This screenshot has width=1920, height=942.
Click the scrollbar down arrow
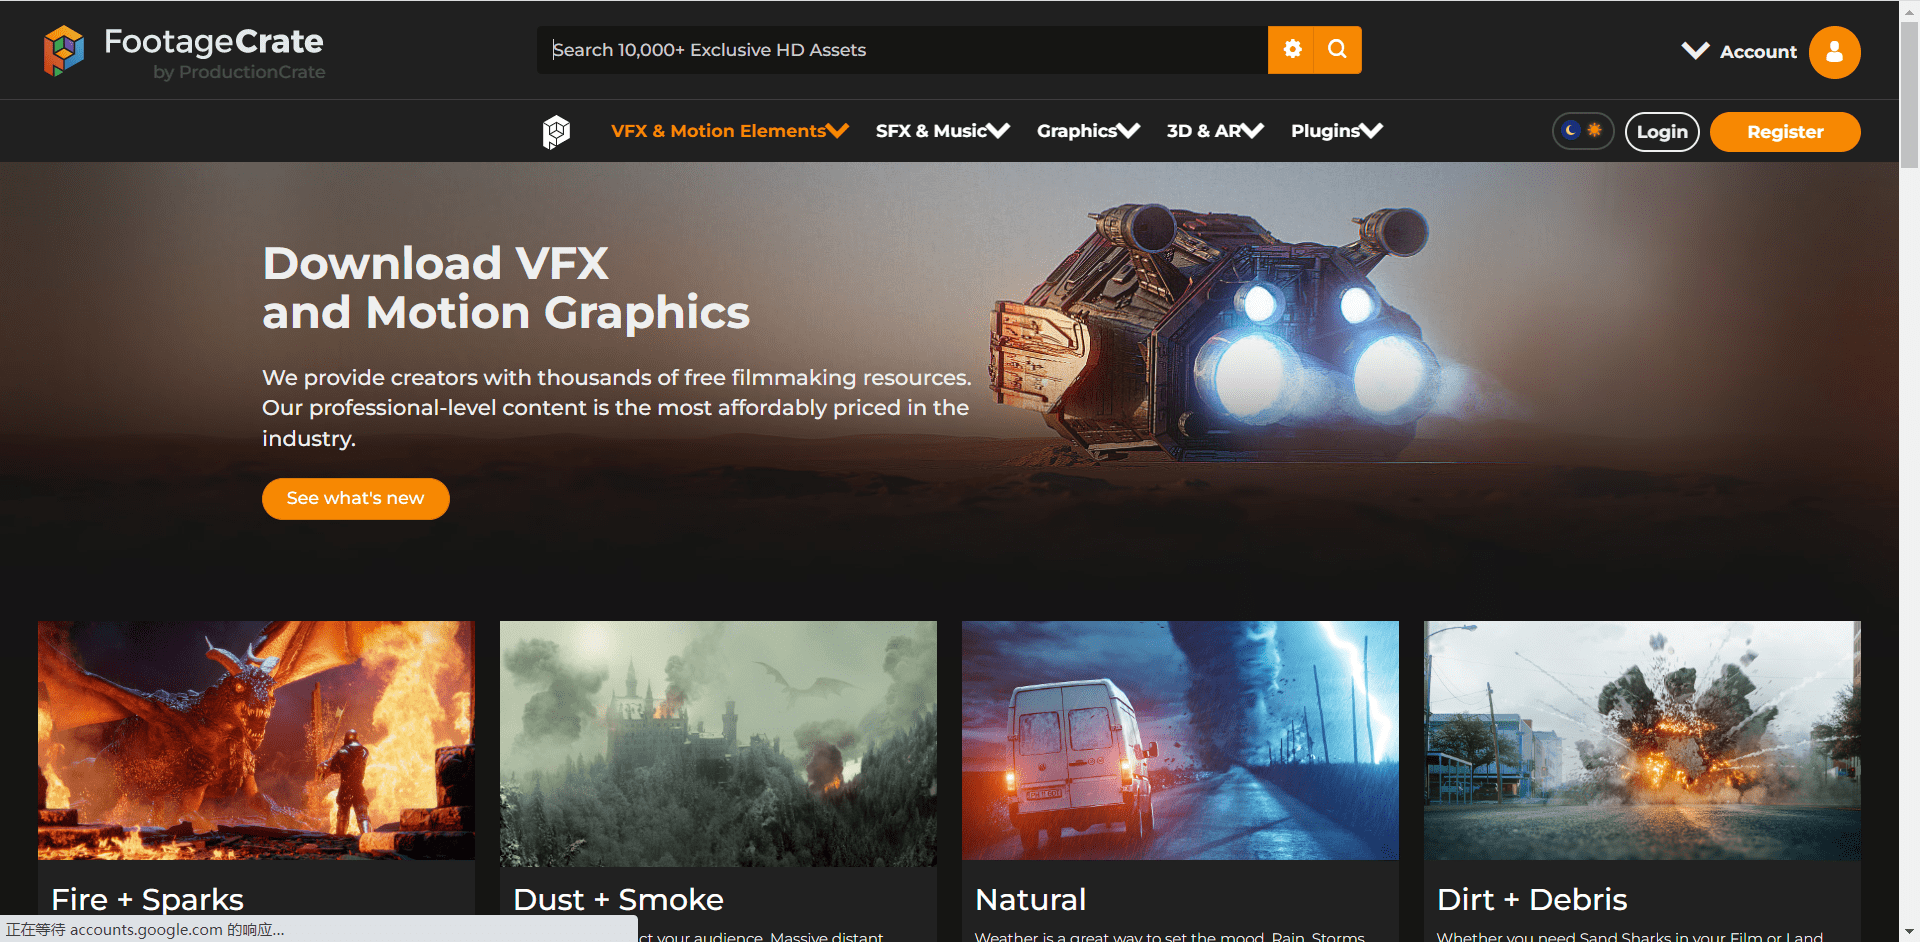coord(1909,933)
